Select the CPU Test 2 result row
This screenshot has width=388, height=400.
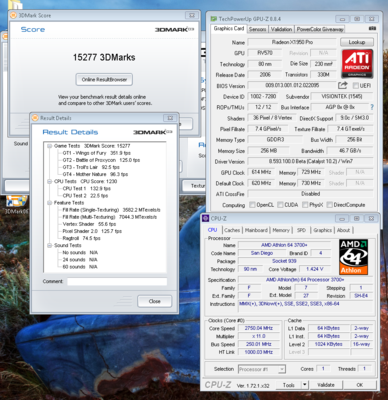[x=85, y=196]
